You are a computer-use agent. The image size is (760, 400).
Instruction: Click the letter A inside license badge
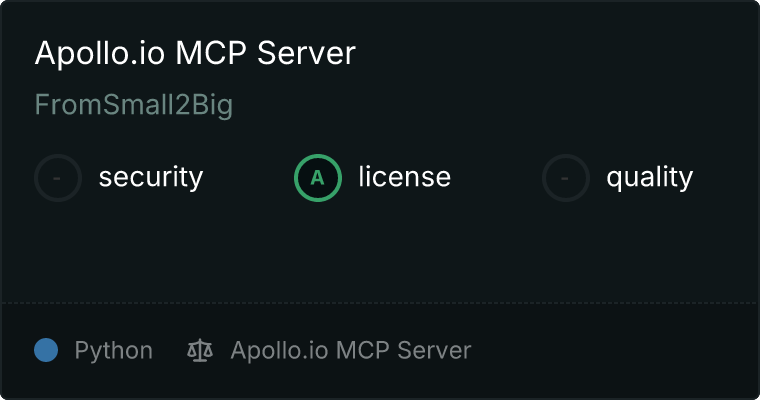pyautogui.click(x=317, y=178)
